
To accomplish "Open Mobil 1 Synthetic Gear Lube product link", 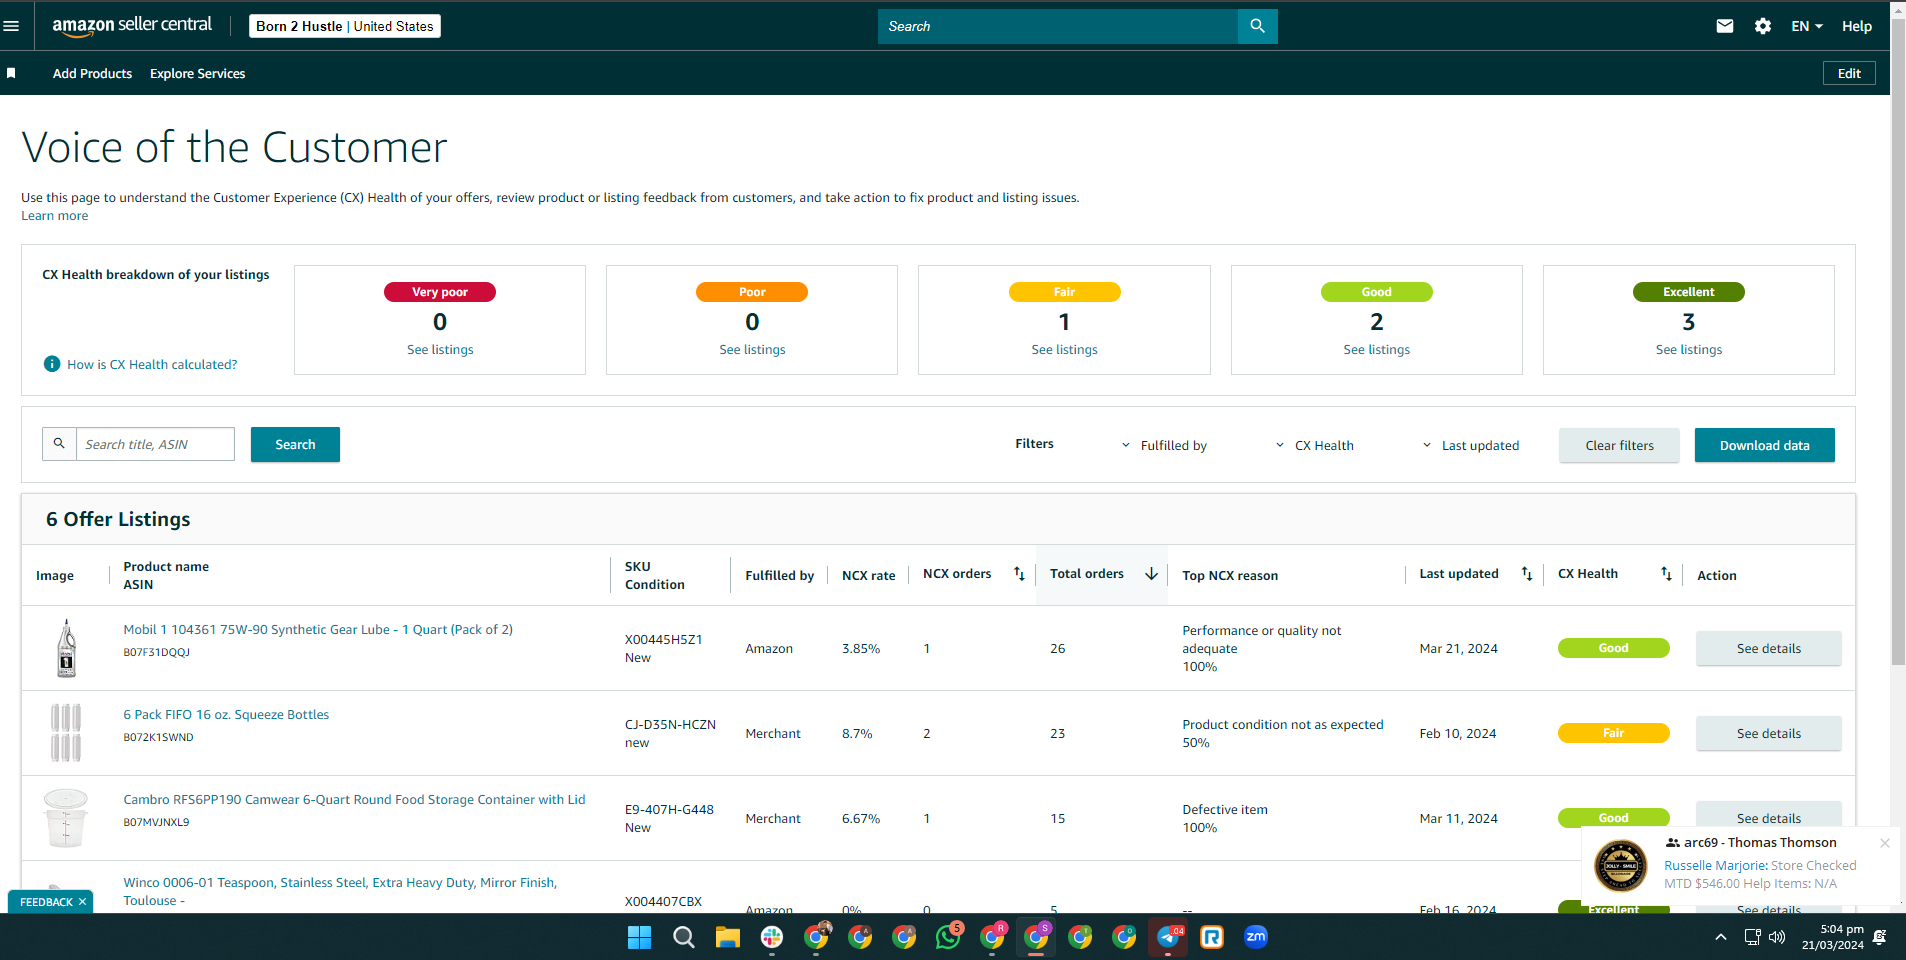I will (318, 629).
